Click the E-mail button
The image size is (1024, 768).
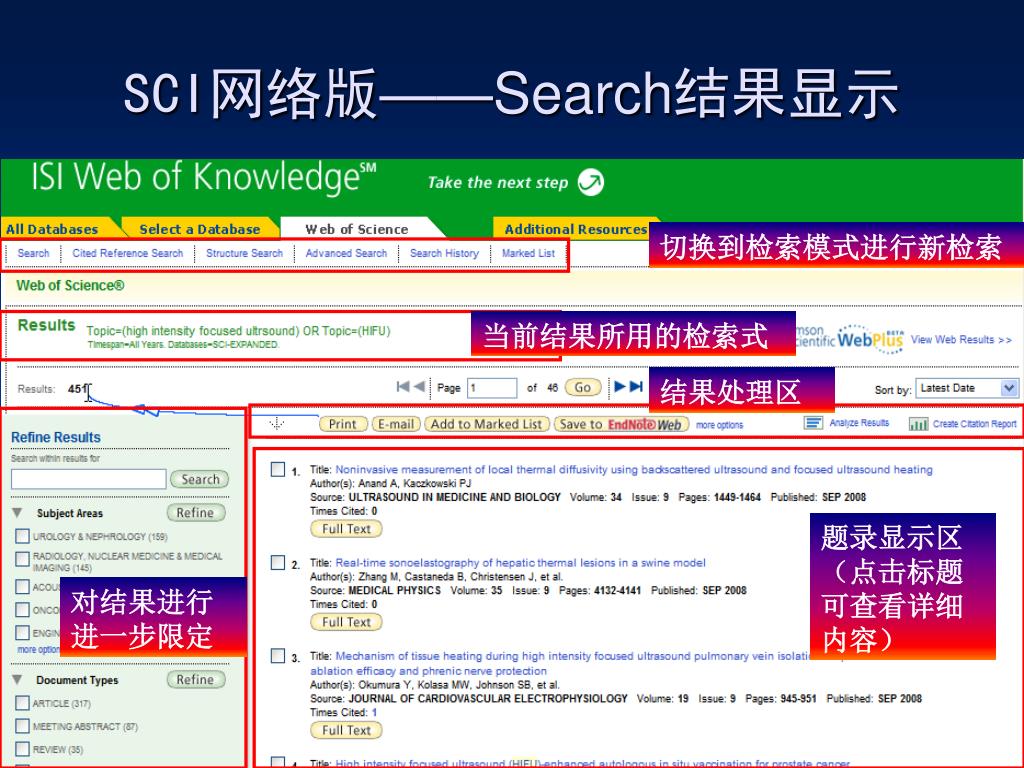coord(396,424)
